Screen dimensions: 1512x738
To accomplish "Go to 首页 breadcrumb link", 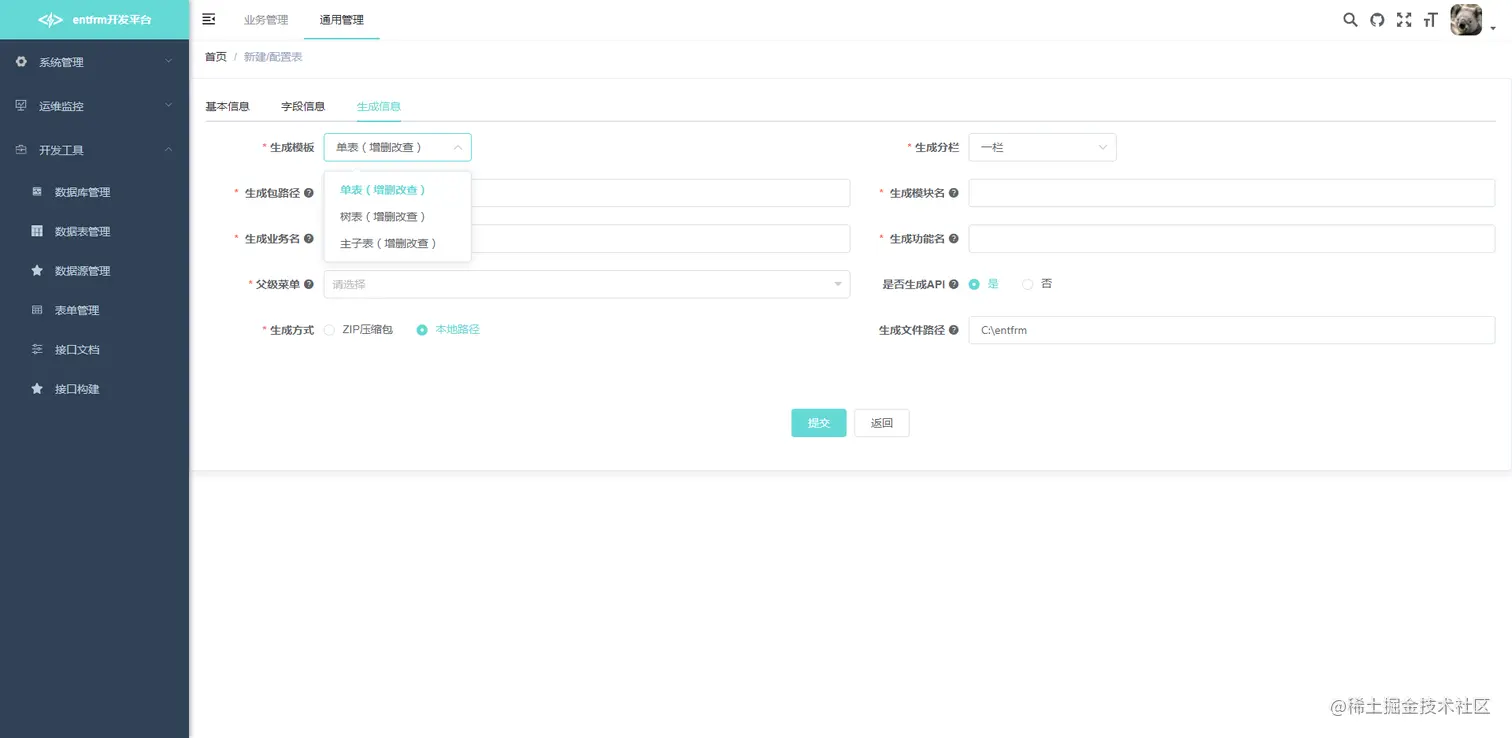I will pos(216,57).
